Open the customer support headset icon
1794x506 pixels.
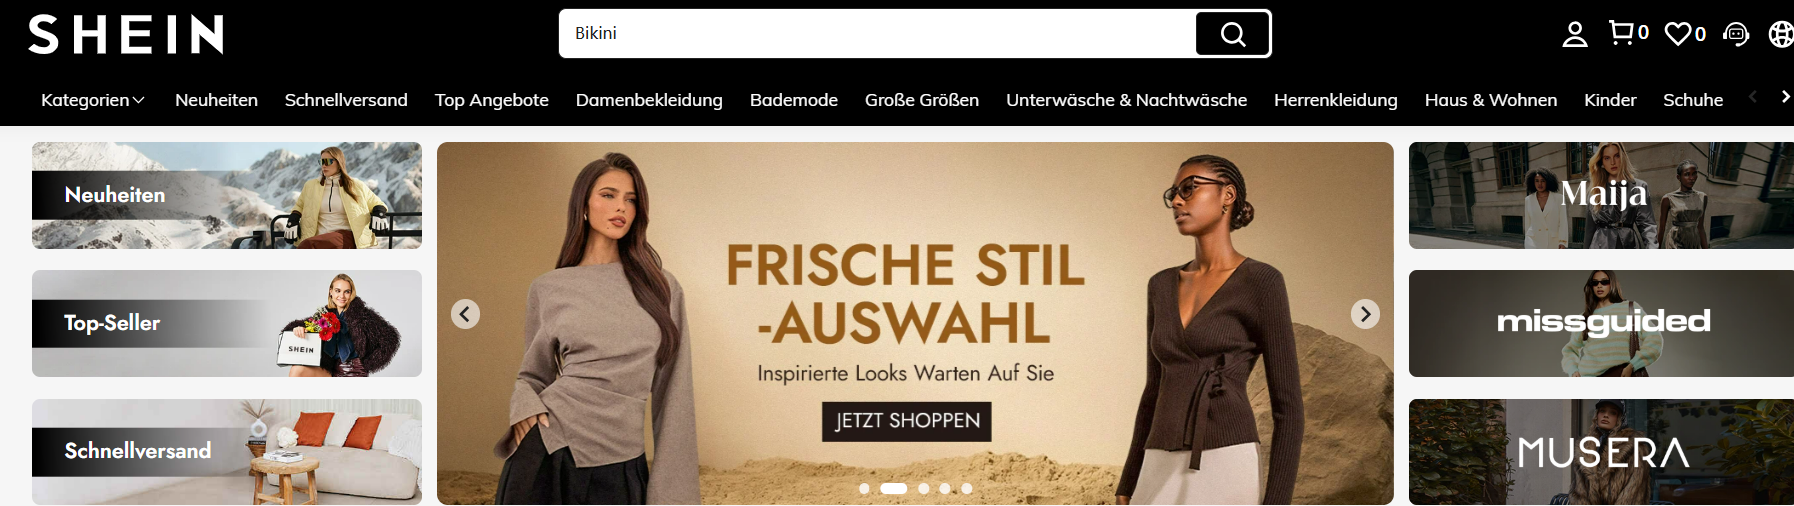[x=1736, y=34]
